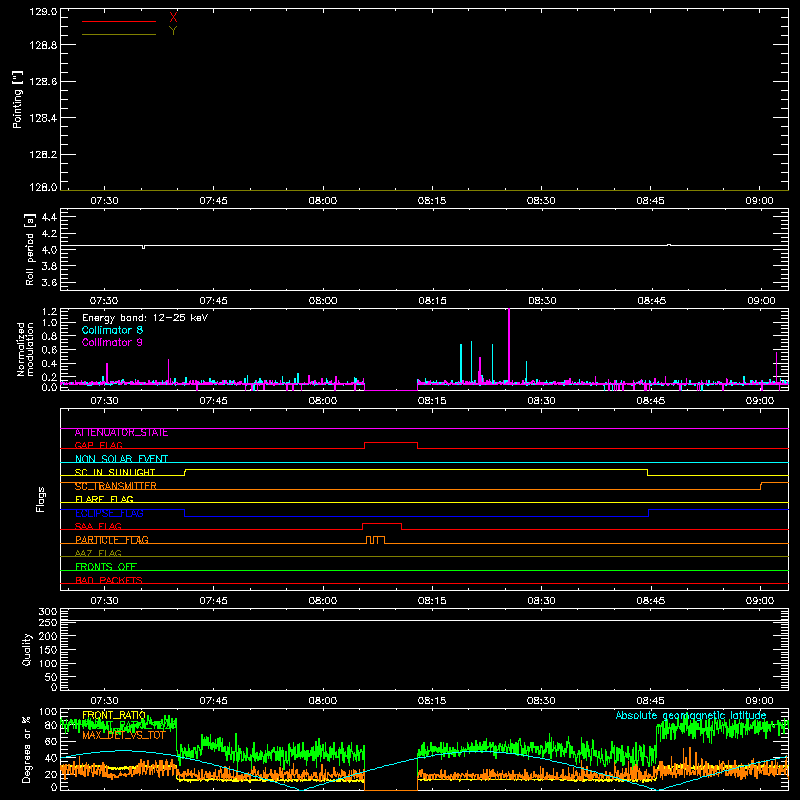
Task: Click the 129.0 tick label on Pointing axis
Action: [x=43, y=11]
